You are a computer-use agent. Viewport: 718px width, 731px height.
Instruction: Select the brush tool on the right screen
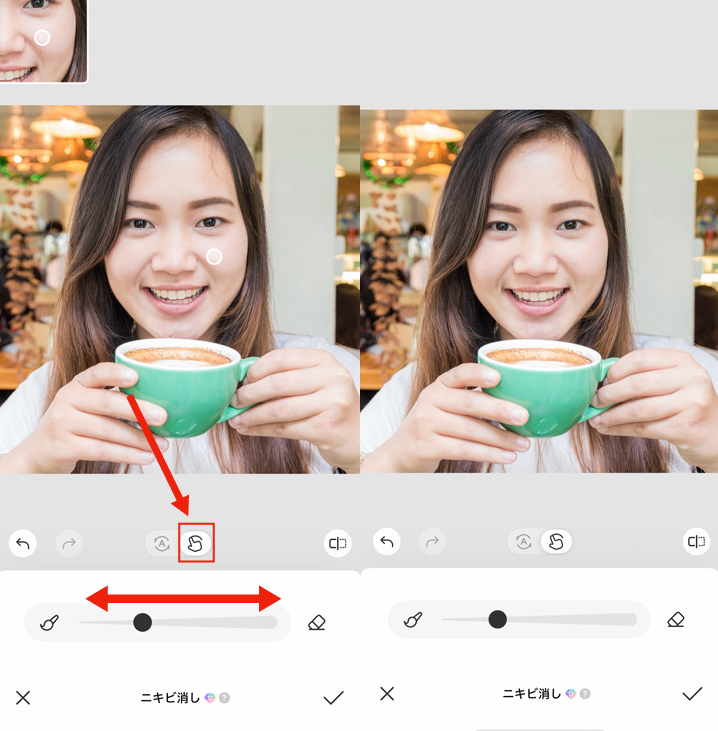(412, 620)
